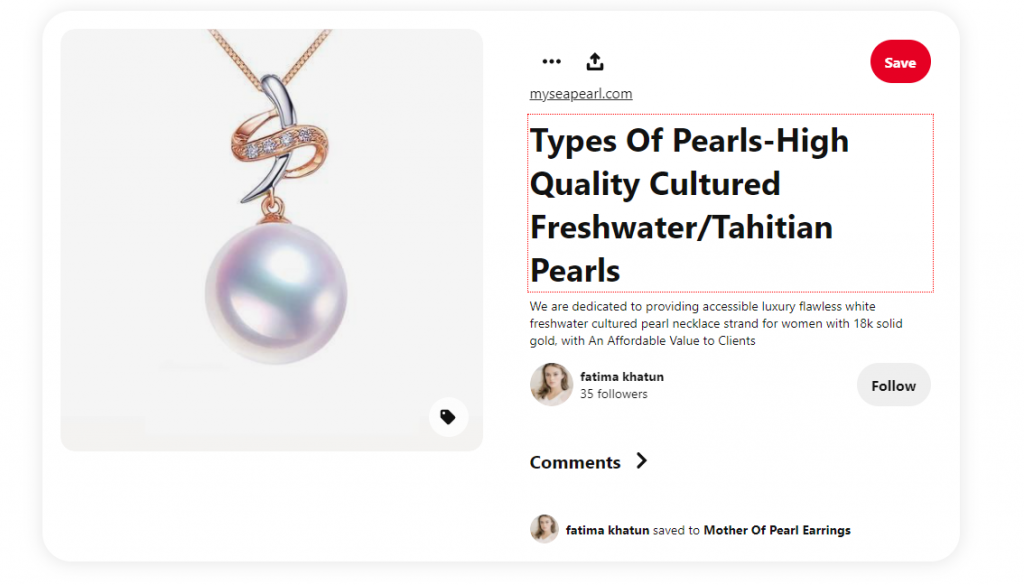
Task: Click the share upload icon
Action: tap(595, 62)
